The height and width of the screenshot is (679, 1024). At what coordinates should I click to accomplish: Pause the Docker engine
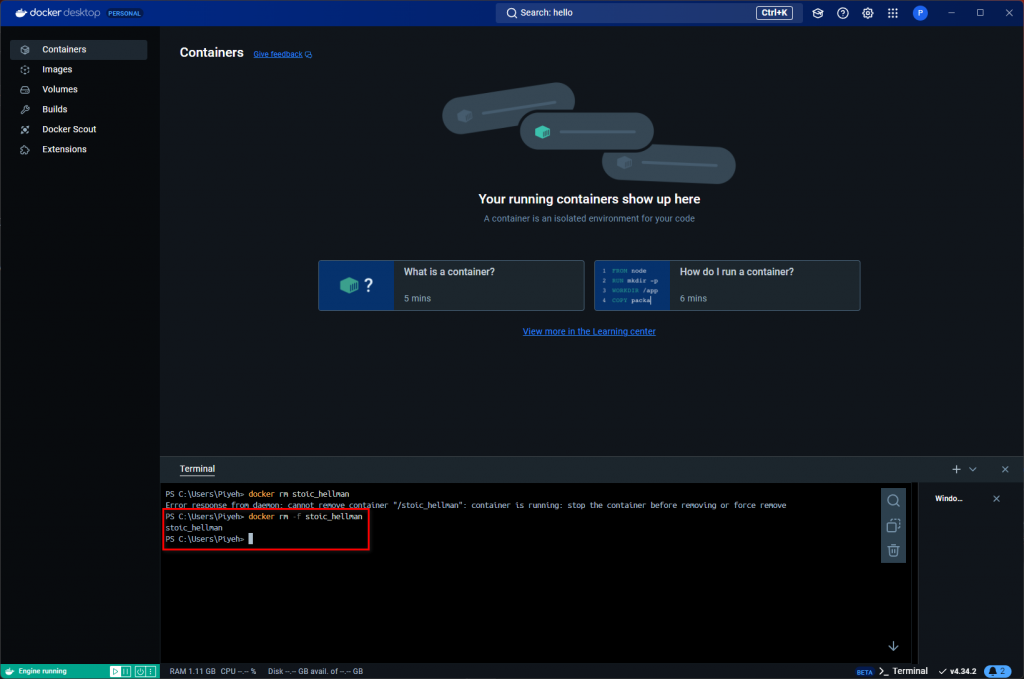[x=126, y=671]
